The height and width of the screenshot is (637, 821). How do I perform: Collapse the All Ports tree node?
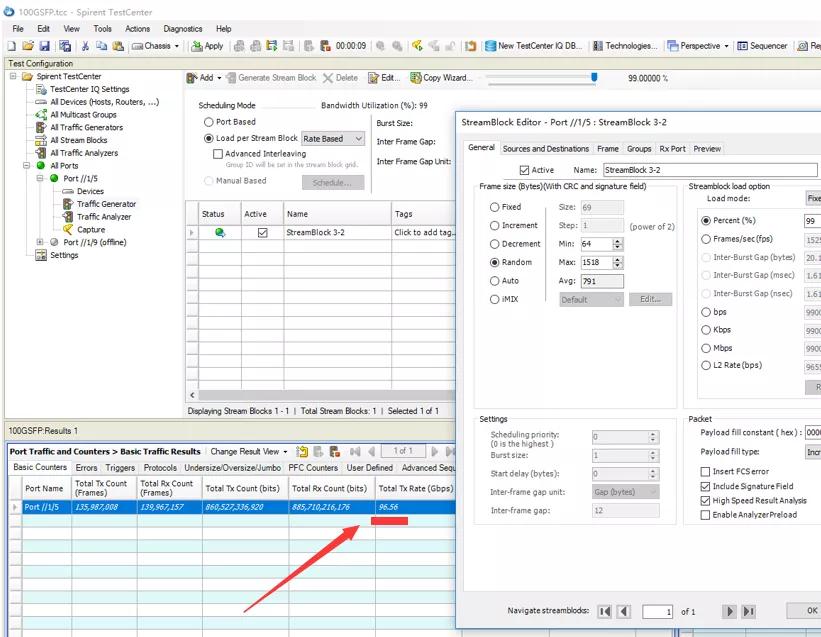[26, 165]
